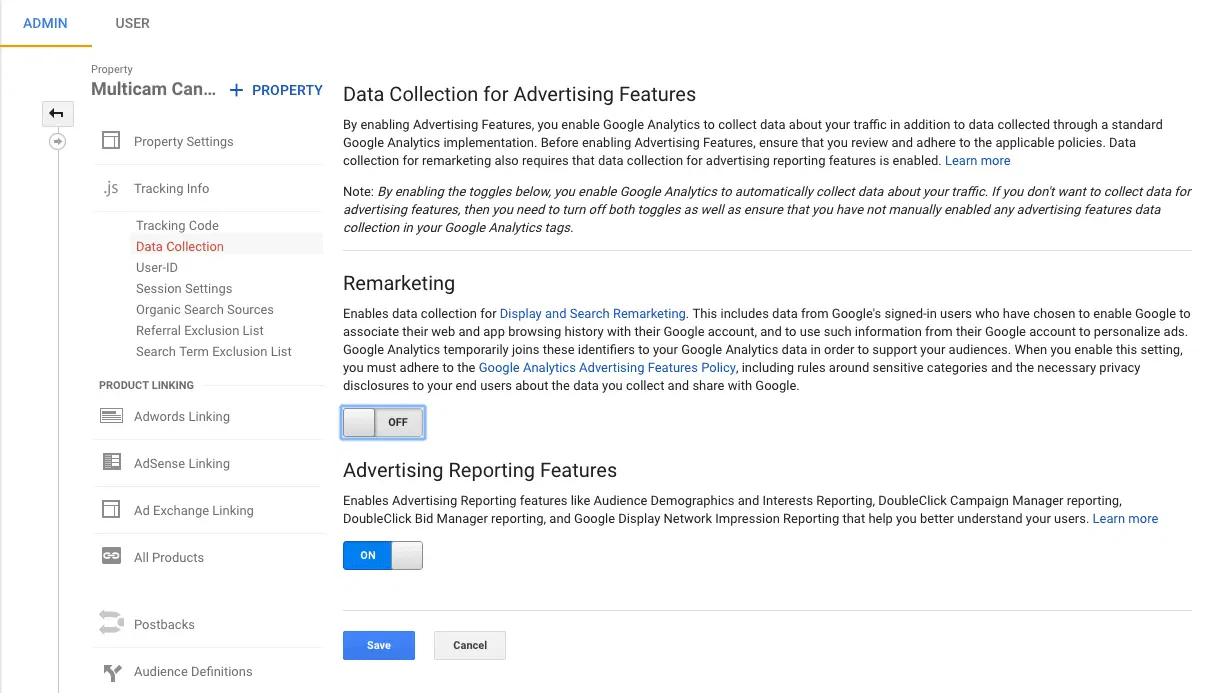Open Adwords Linking

182,415
